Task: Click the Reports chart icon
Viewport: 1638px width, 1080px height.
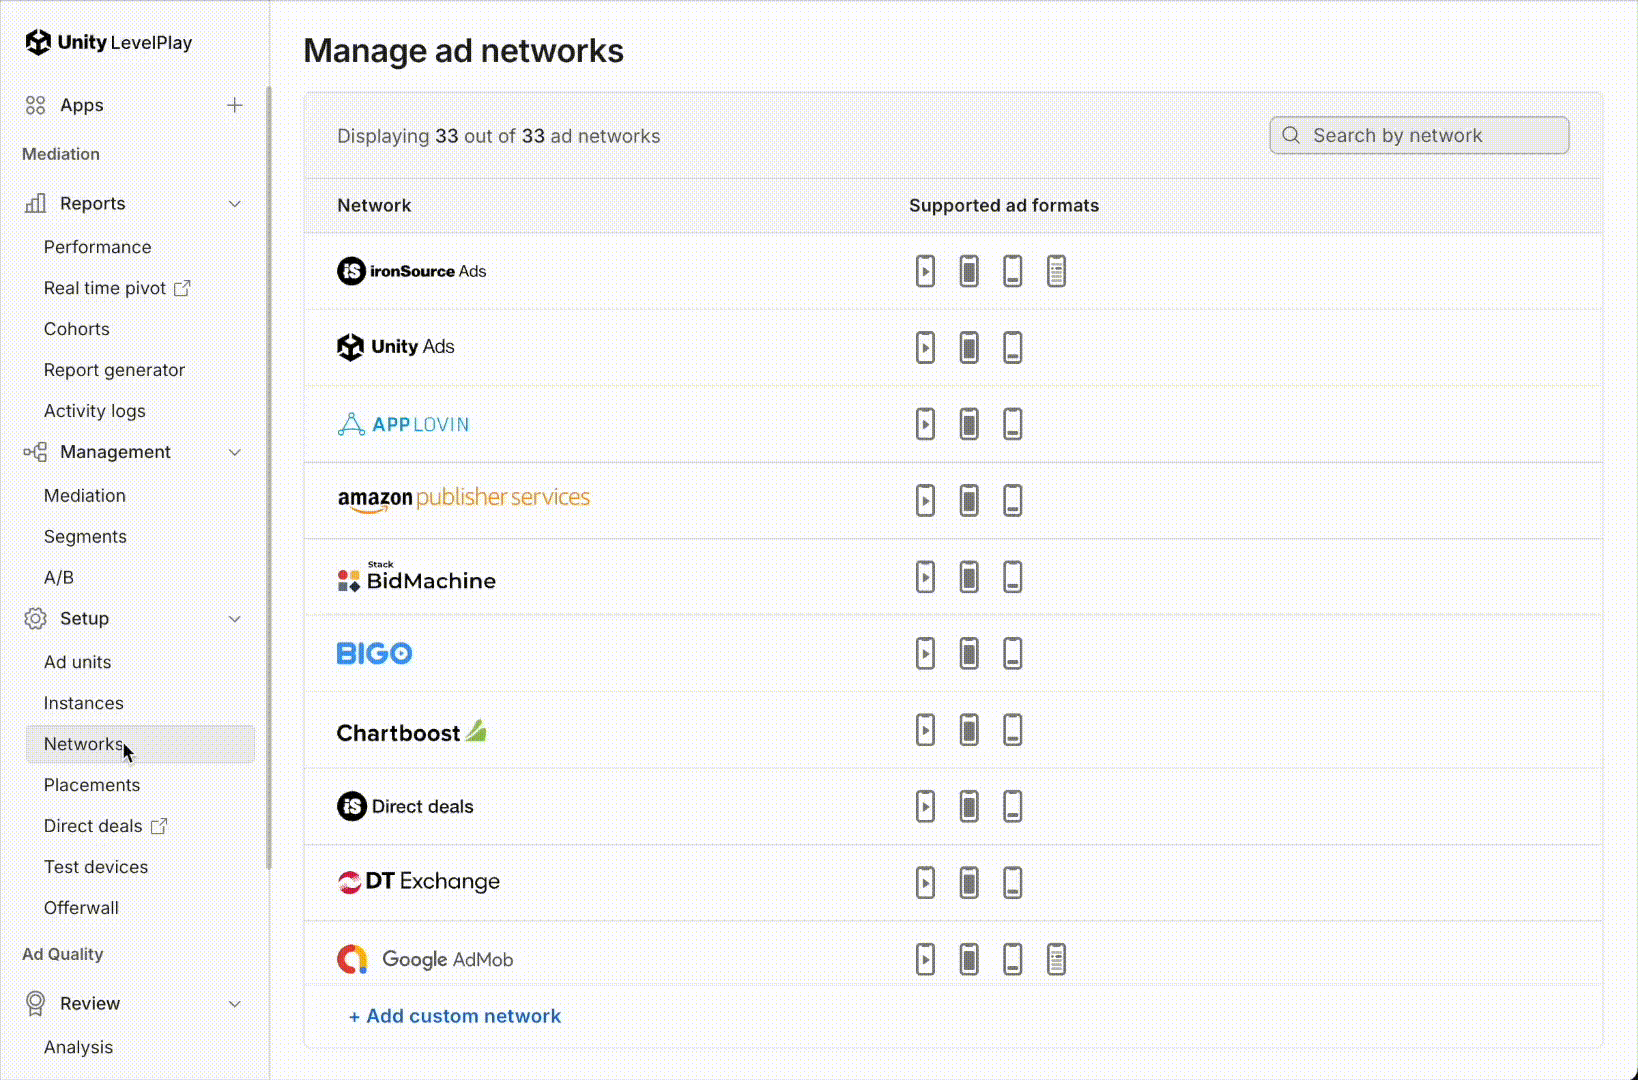Action: click(35, 203)
